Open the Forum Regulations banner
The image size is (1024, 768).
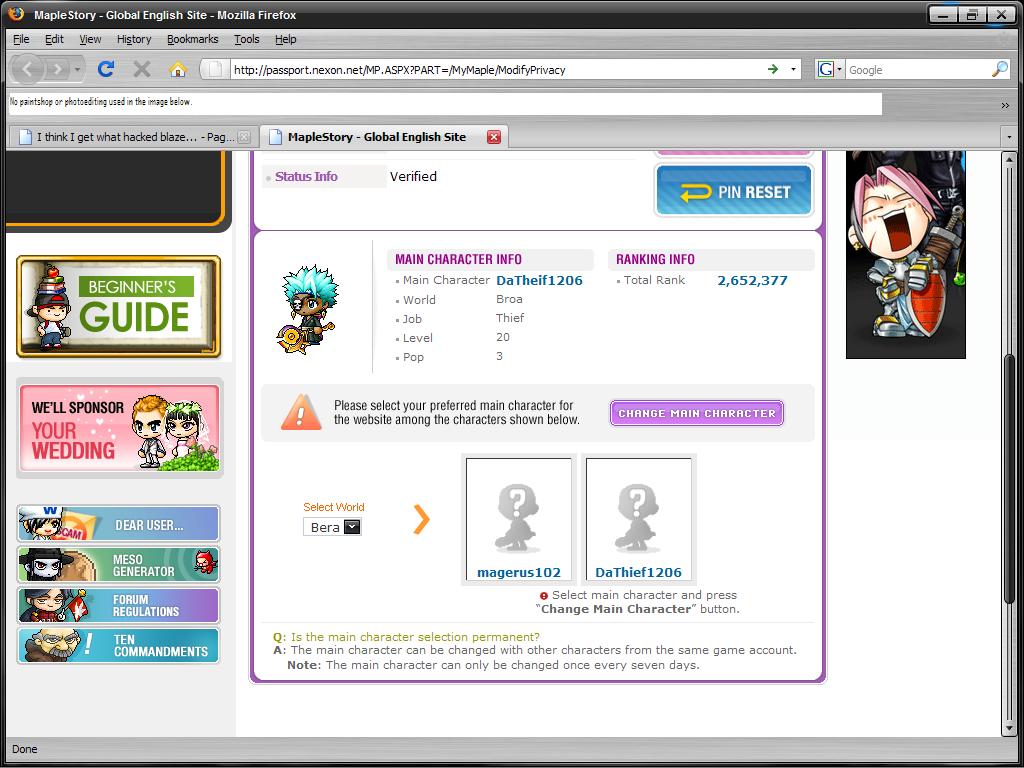point(118,605)
